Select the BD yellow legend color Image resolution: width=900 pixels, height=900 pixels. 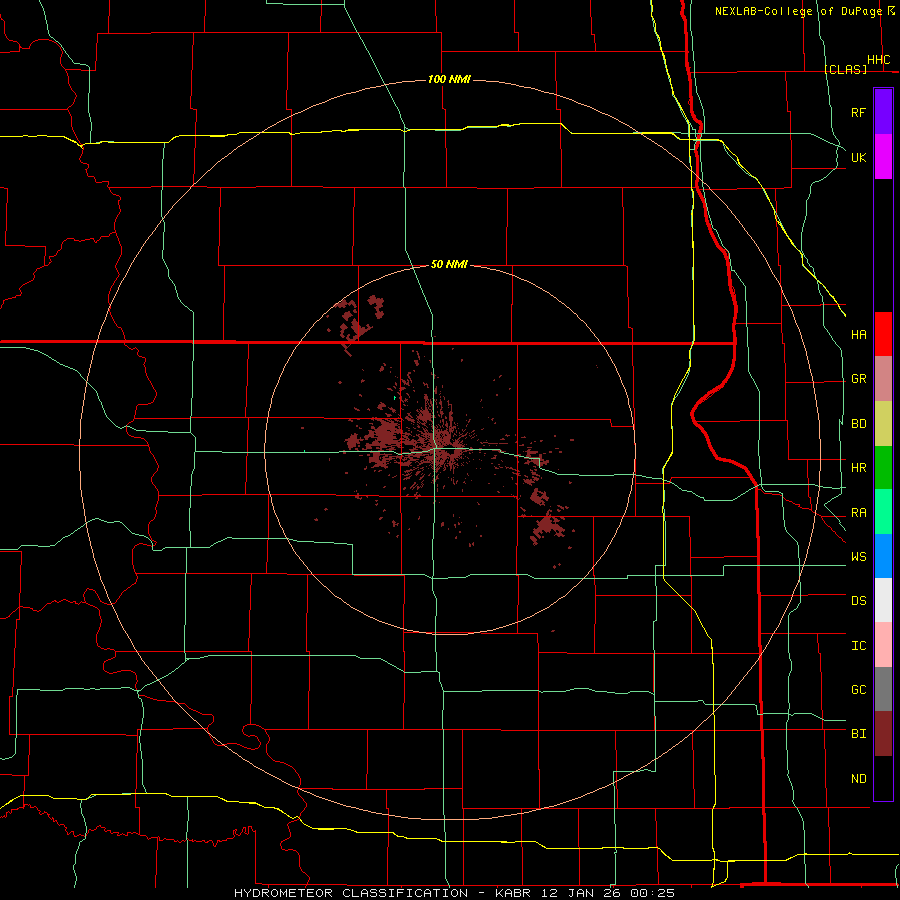tap(883, 424)
